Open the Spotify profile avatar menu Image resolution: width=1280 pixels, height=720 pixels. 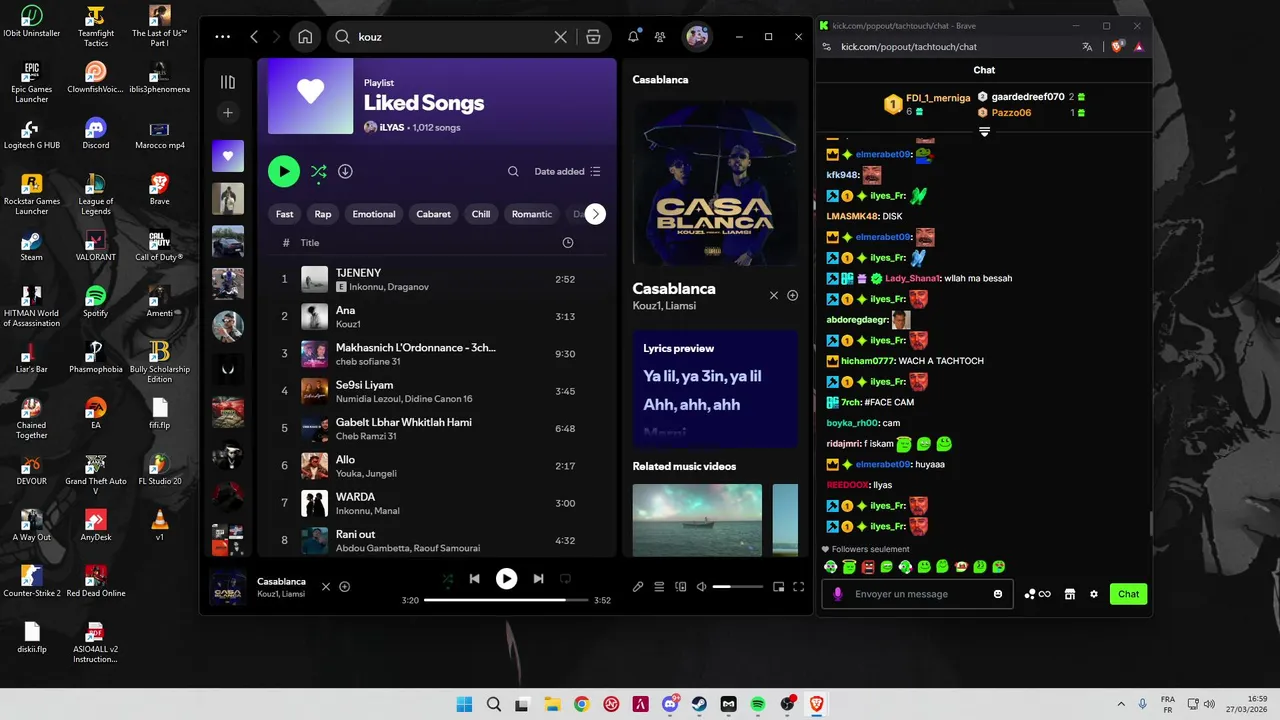pos(697,37)
